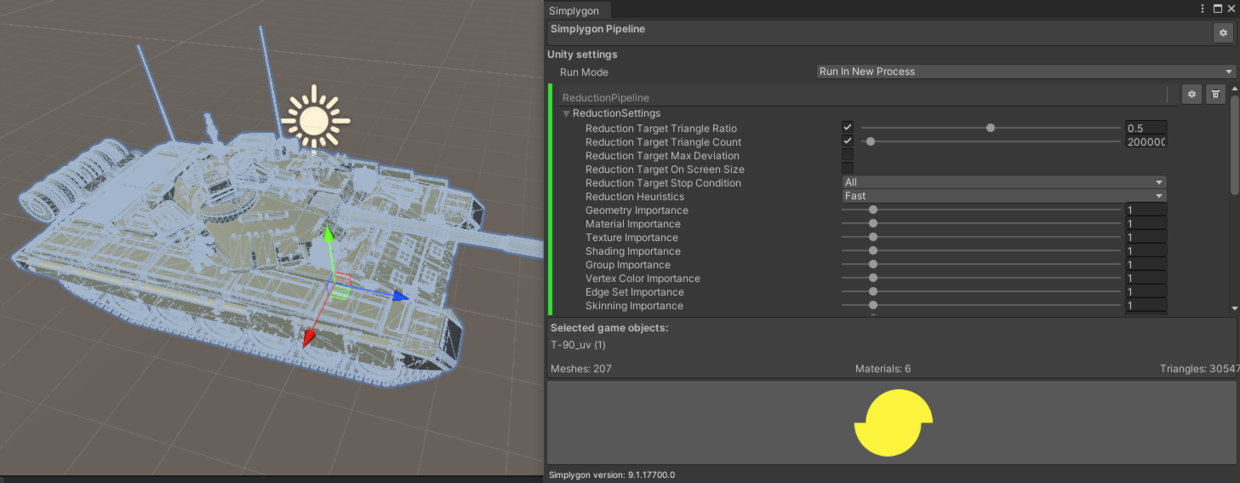The image size is (1240, 483).
Task: Collapse the ReductionSettings section
Action: tap(567, 114)
